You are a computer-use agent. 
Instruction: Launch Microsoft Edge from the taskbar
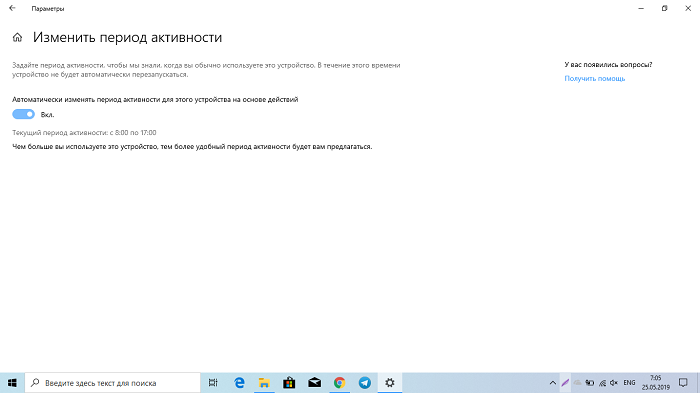(x=239, y=383)
